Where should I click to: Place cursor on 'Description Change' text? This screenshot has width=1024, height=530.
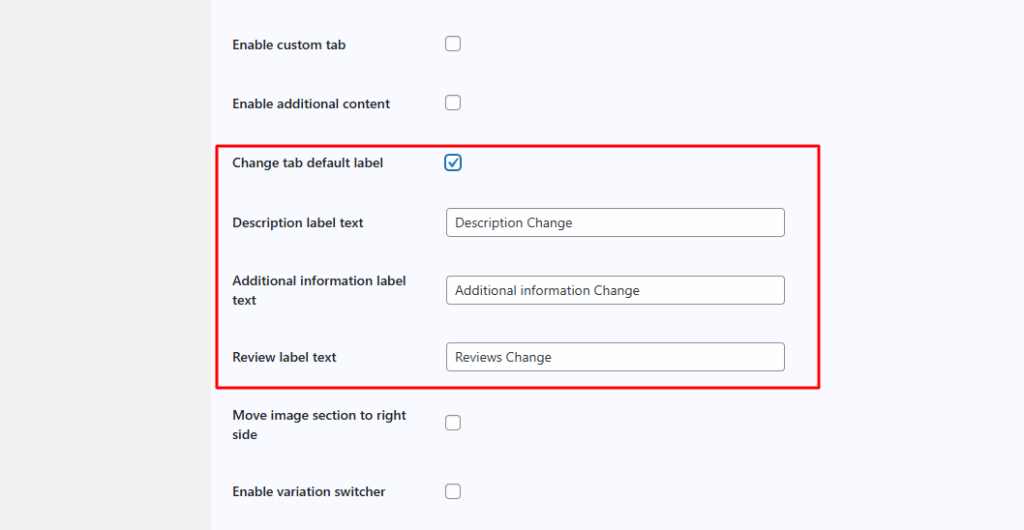[513, 223]
